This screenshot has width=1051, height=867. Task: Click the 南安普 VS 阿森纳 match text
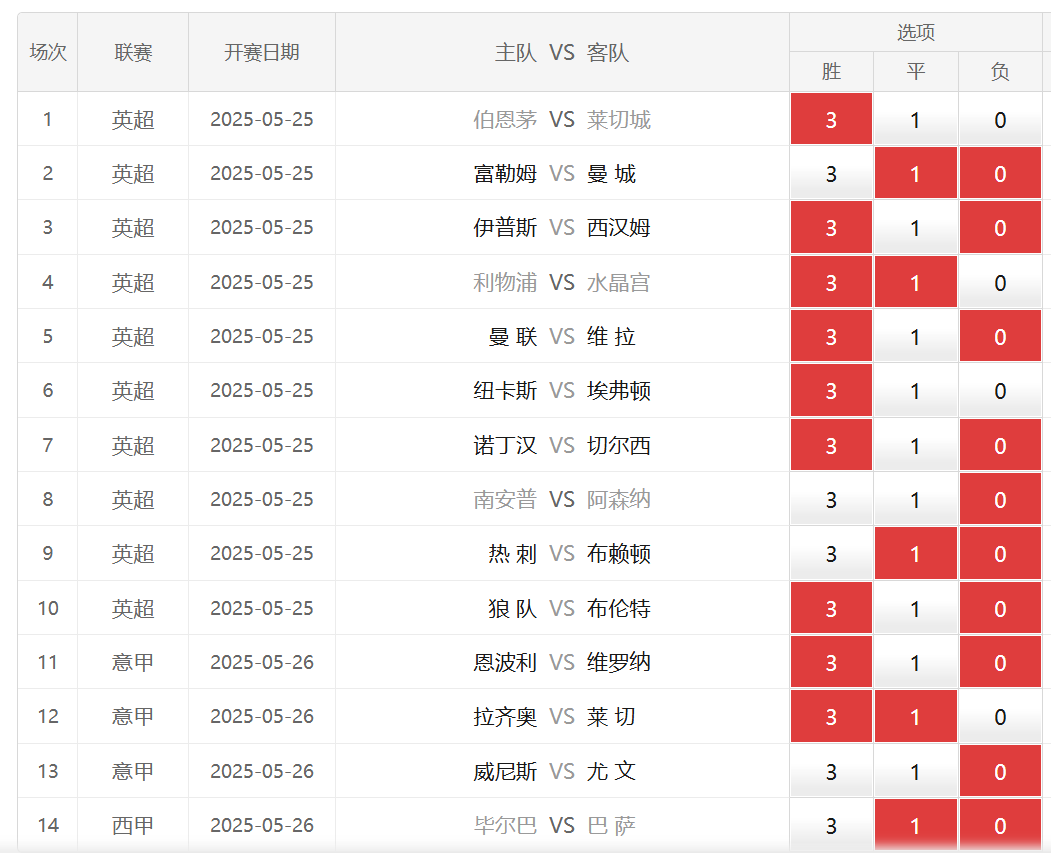click(562, 500)
